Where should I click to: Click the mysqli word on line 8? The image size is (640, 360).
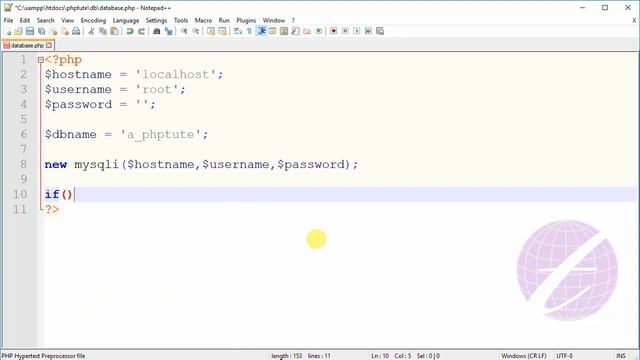tap(96, 164)
